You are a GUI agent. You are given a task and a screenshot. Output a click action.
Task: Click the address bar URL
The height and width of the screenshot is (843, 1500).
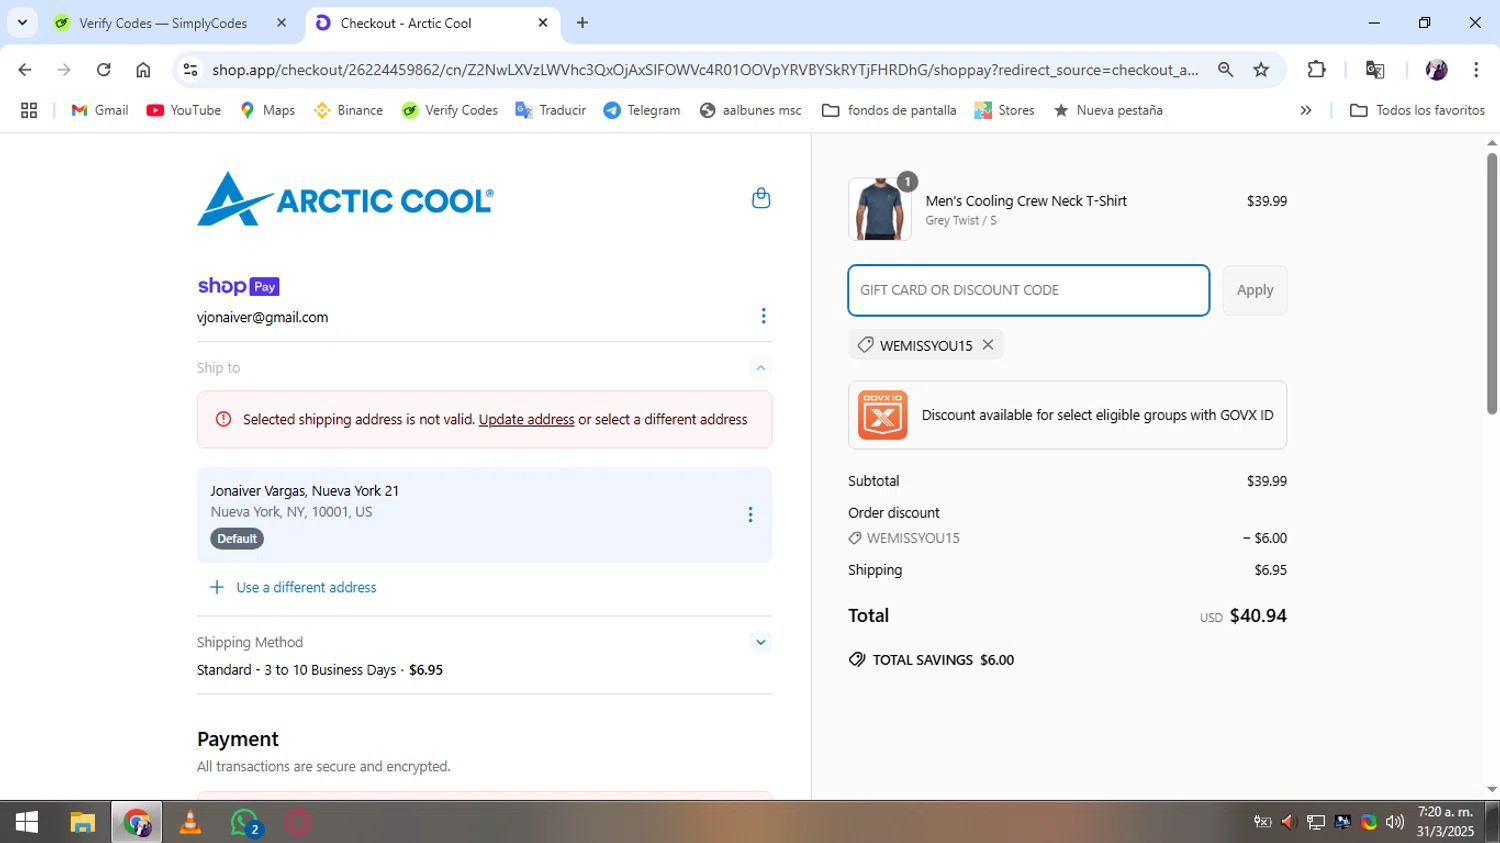point(705,70)
